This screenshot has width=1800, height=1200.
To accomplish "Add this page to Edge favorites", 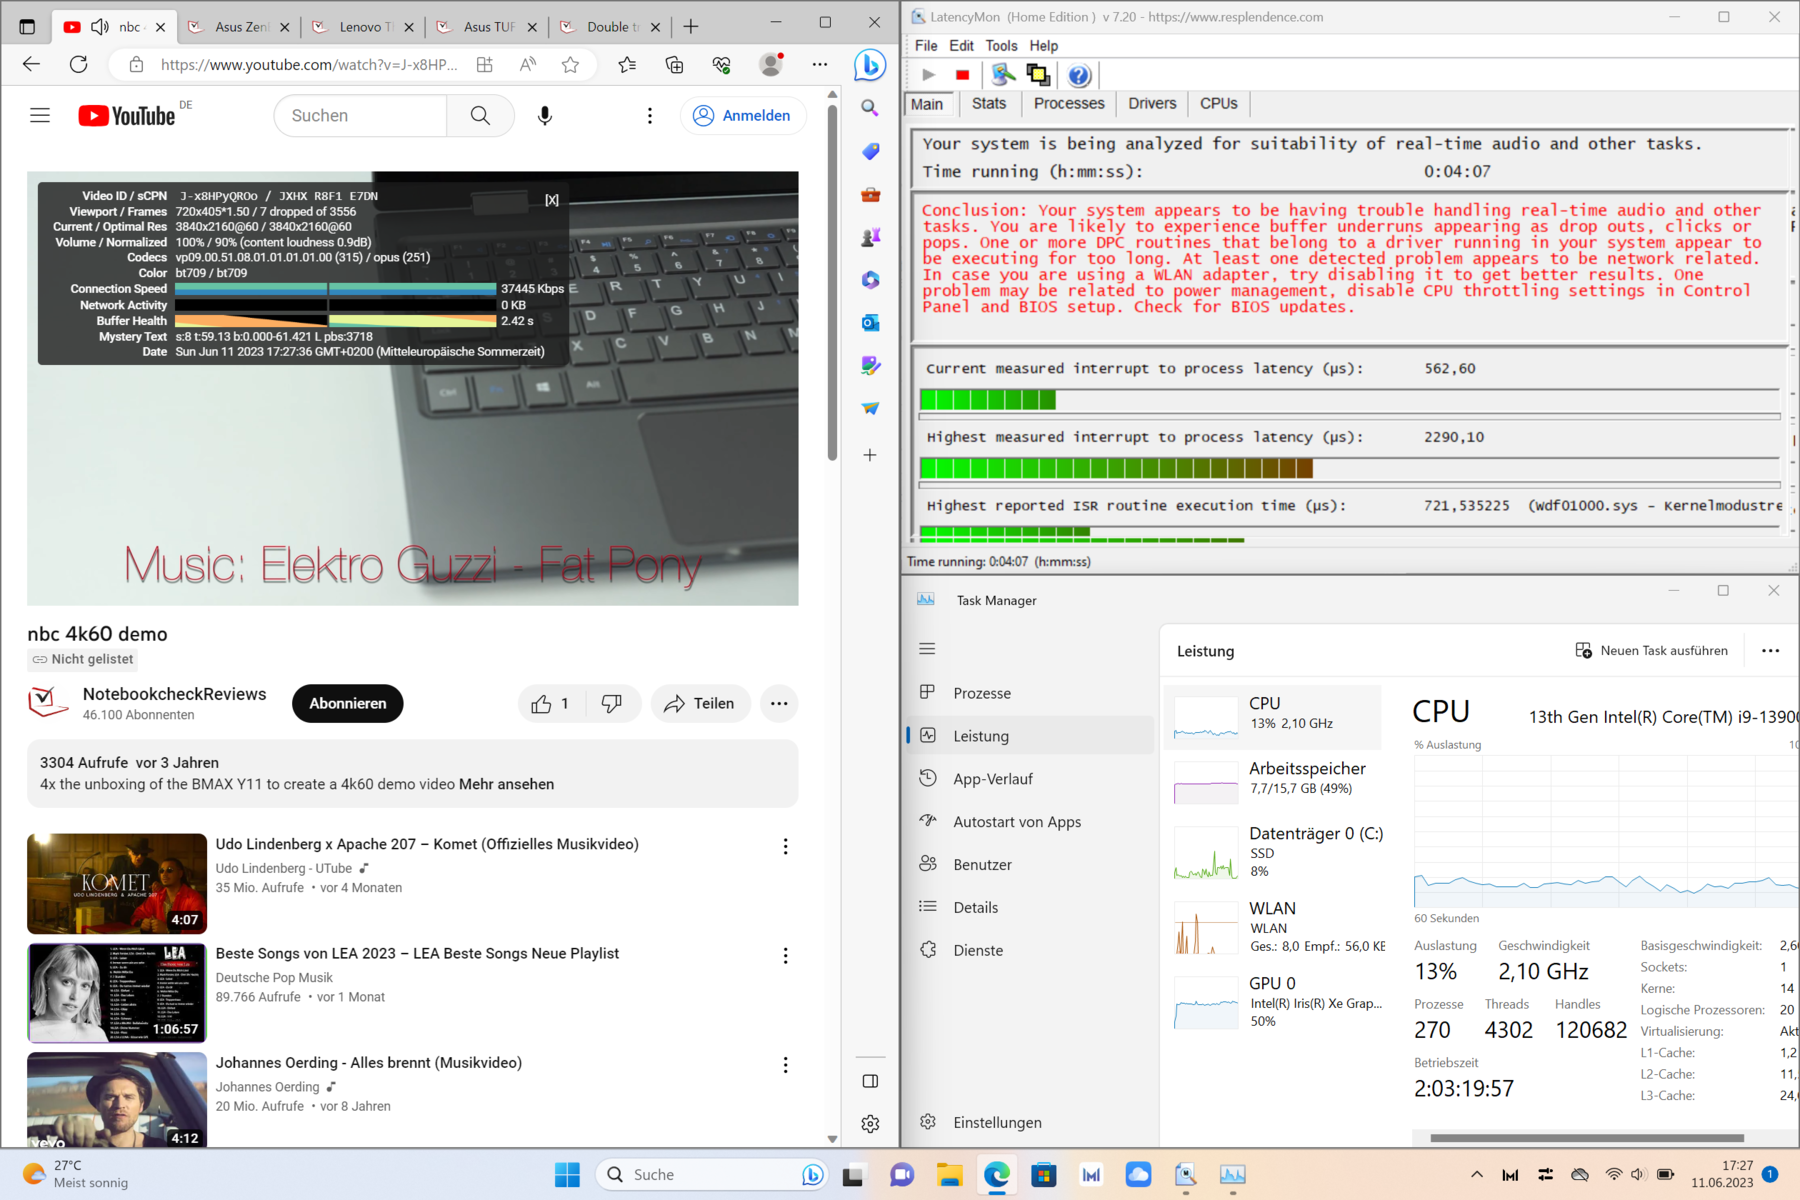I will point(570,65).
